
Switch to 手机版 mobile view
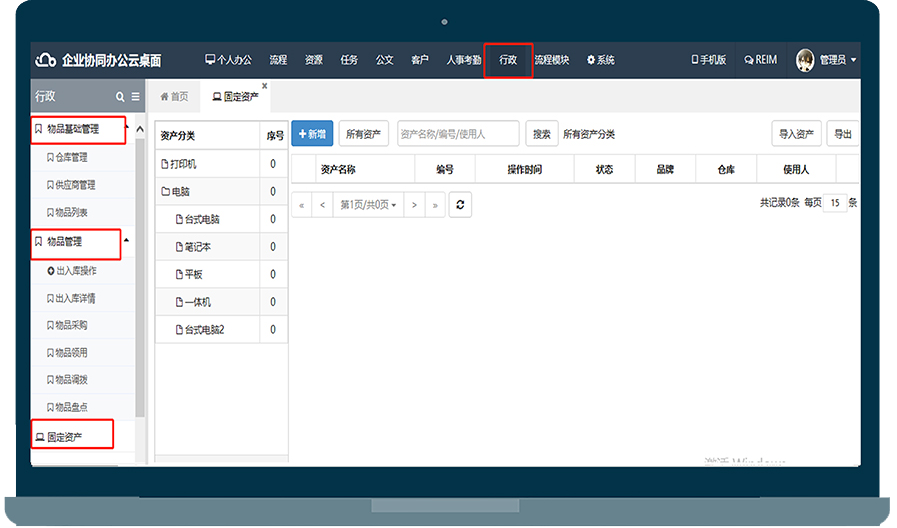coord(709,60)
